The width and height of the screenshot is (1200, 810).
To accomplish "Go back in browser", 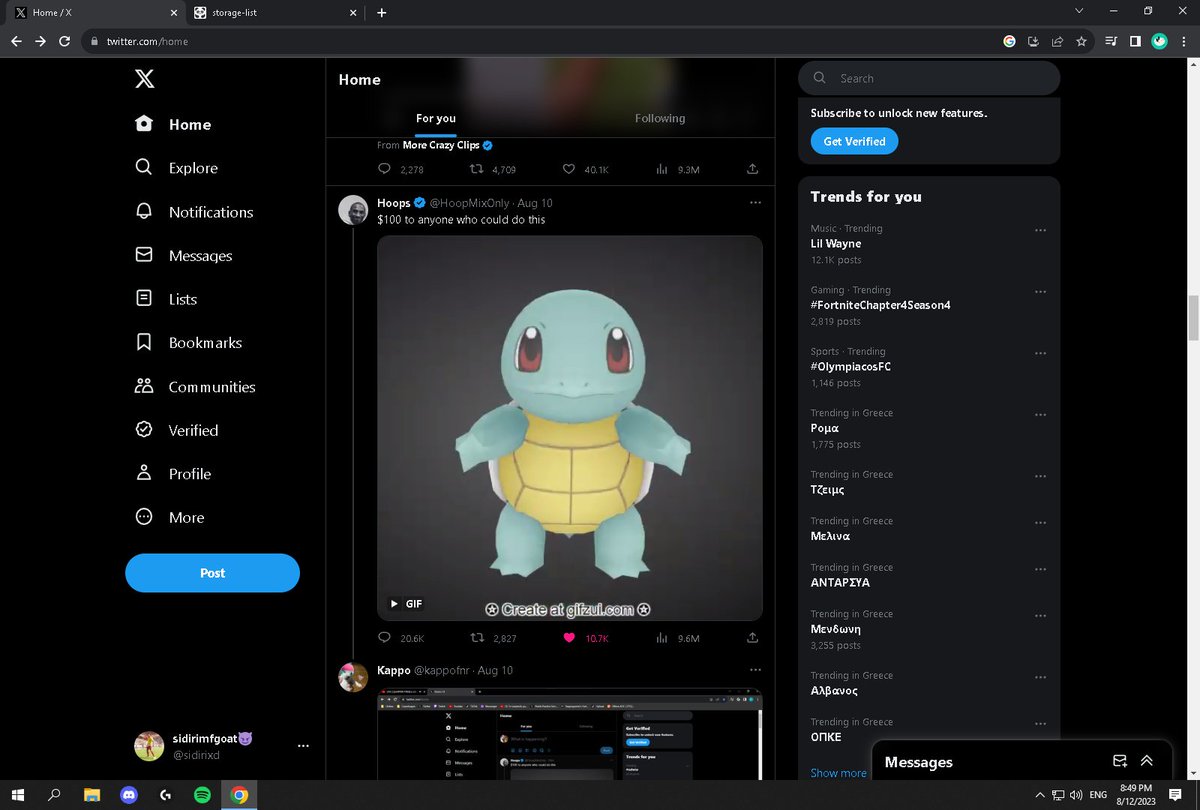I will [x=15, y=41].
